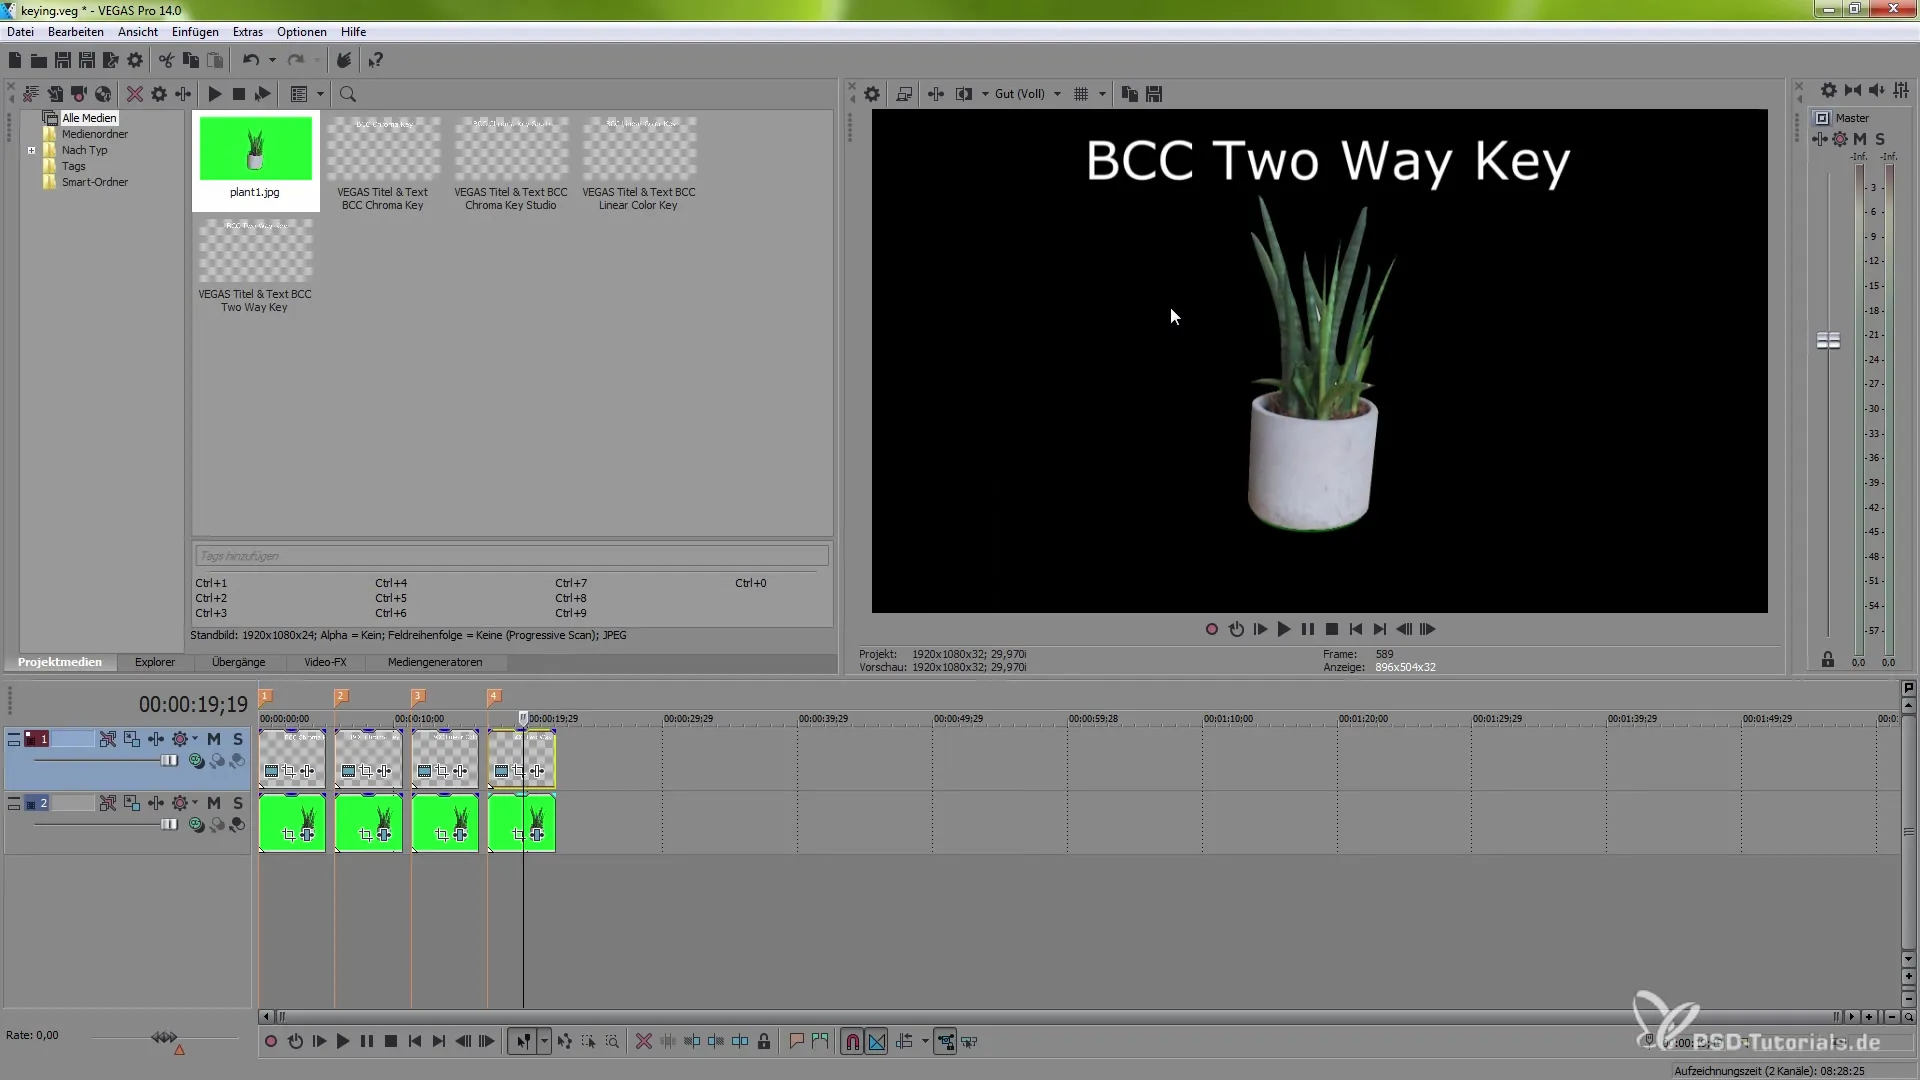This screenshot has width=1920, height=1080.
Task: Jump to timeline marker 3
Action: [418, 697]
